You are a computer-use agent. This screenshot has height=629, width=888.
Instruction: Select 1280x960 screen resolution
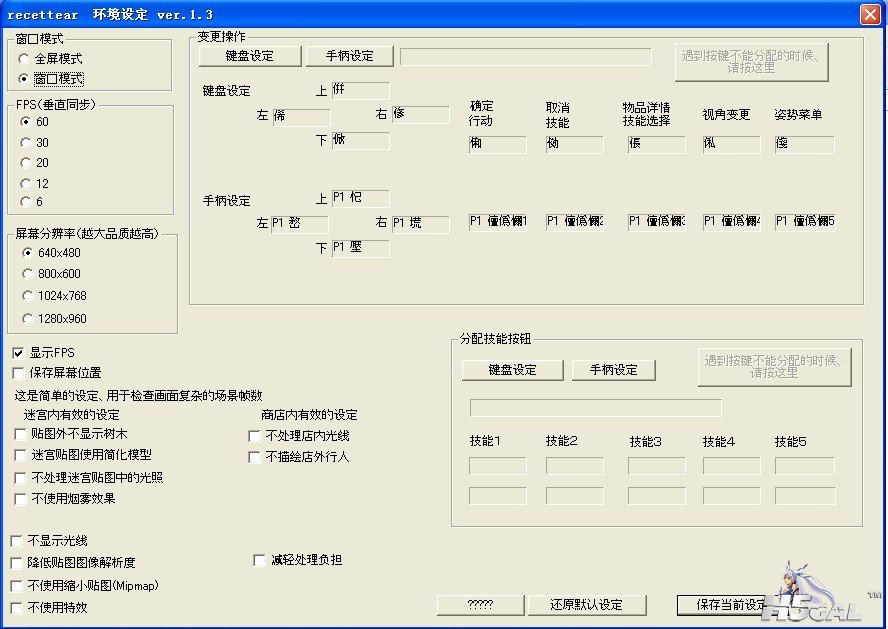tap(28, 318)
